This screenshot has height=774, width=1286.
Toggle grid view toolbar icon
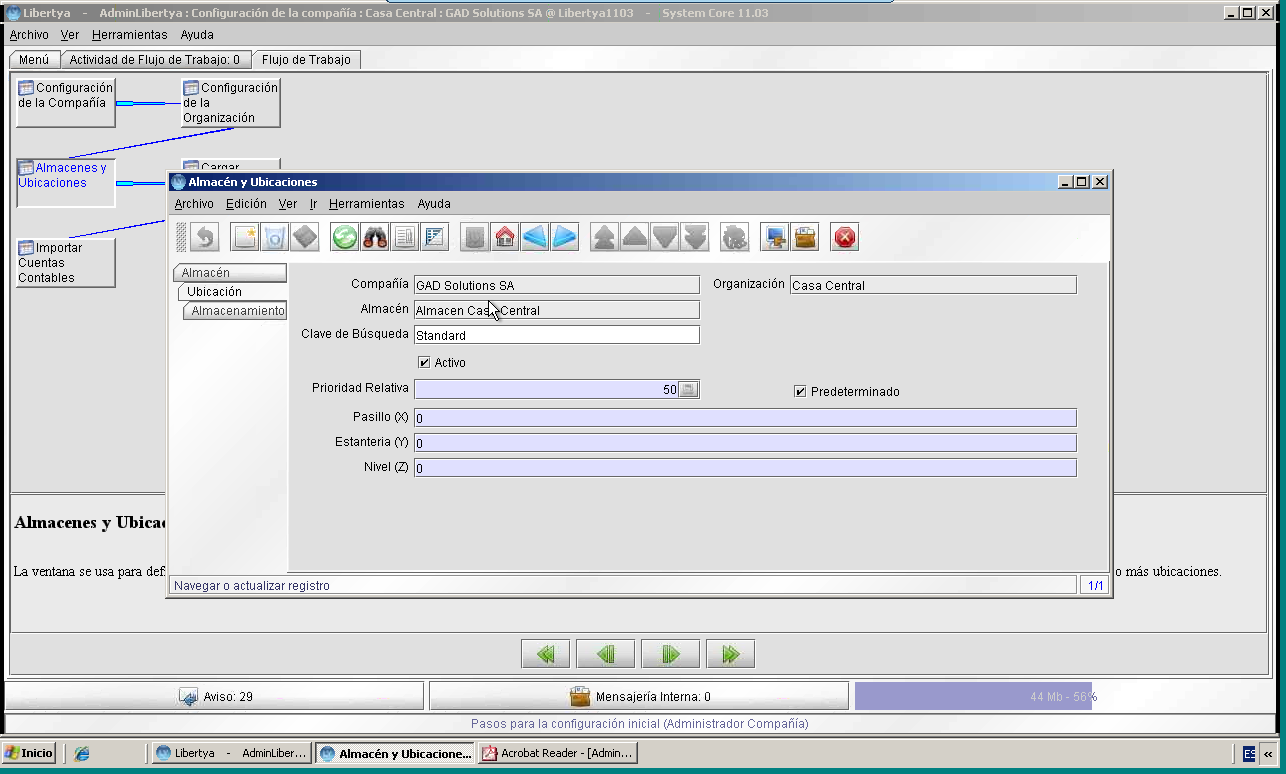(435, 237)
